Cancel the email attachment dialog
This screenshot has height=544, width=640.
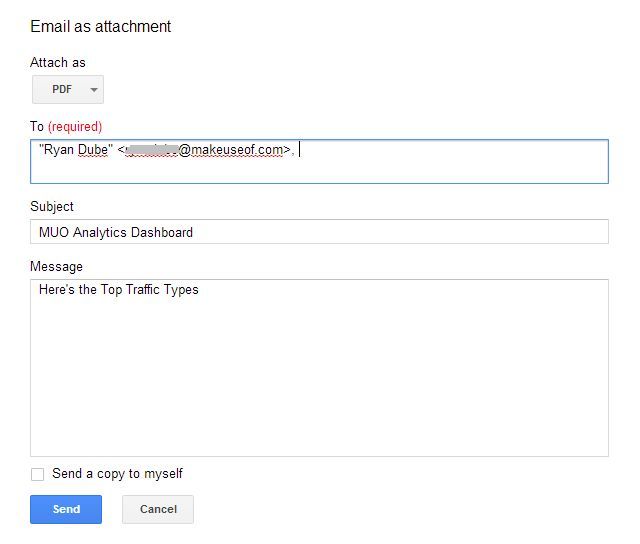(x=158, y=509)
